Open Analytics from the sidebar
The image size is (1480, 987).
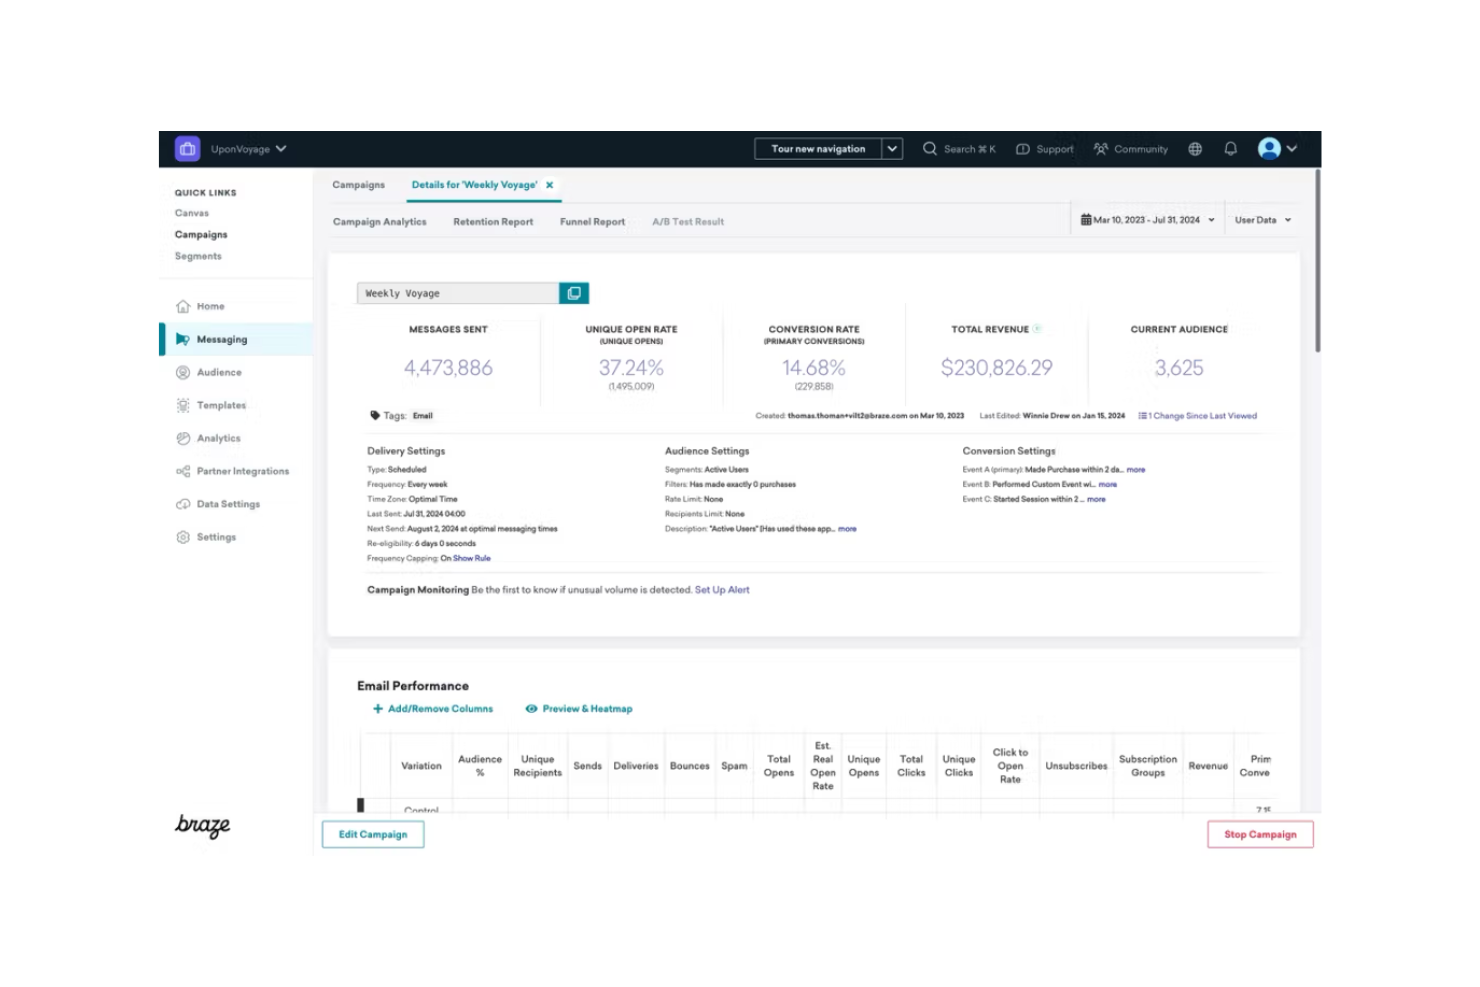click(x=183, y=438)
